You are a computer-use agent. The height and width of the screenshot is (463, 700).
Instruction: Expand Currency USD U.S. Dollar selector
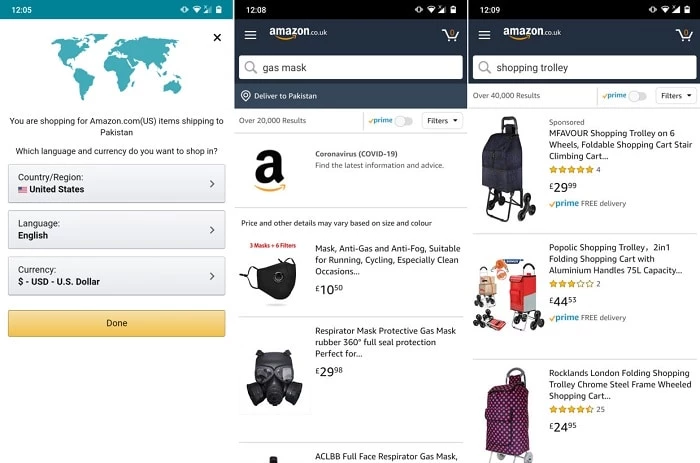coord(117,276)
